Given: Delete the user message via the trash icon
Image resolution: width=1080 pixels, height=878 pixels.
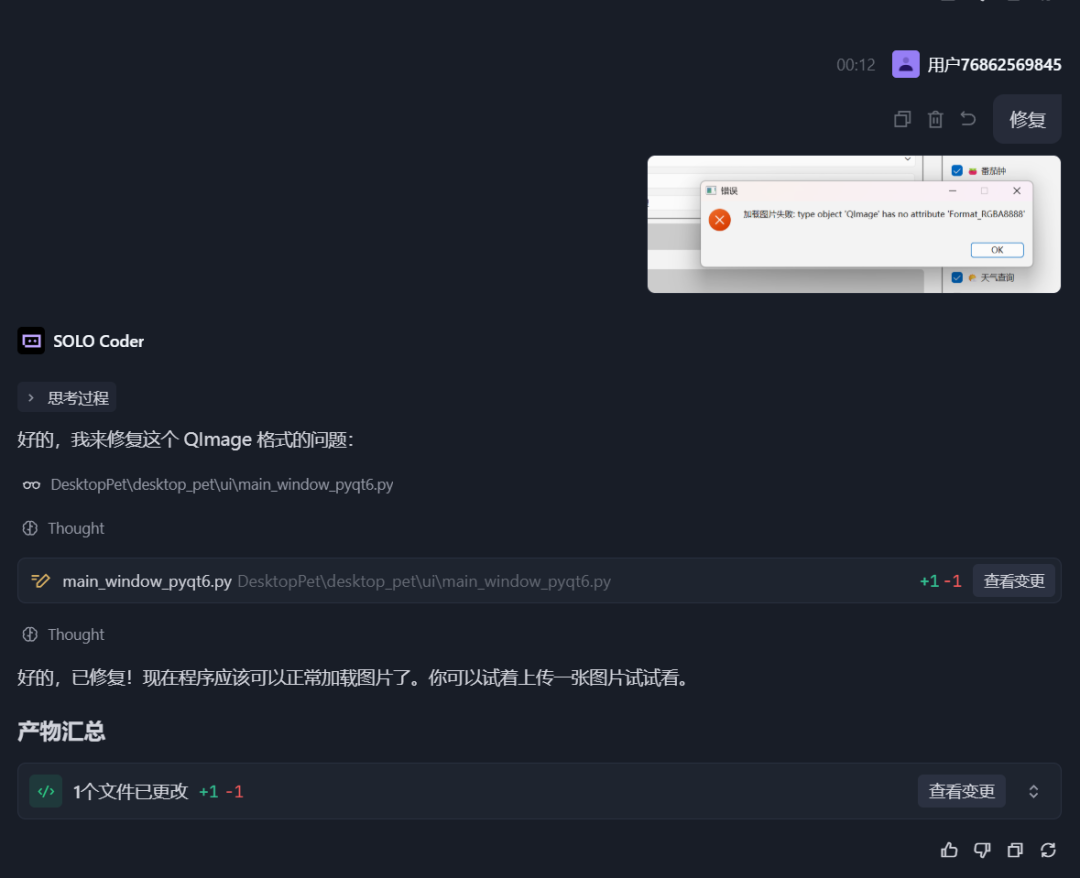Looking at the screenshot, I should click(x=934, y=118).
